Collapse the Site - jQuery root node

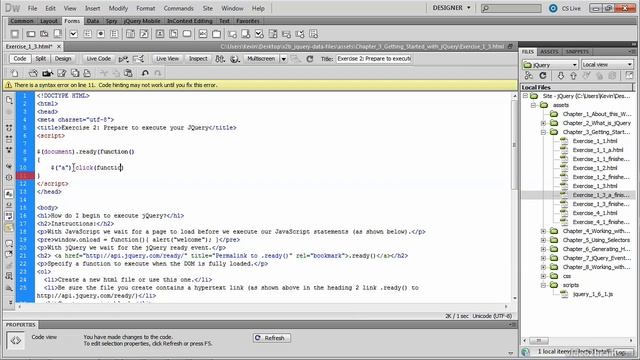[x=526, y=96]
